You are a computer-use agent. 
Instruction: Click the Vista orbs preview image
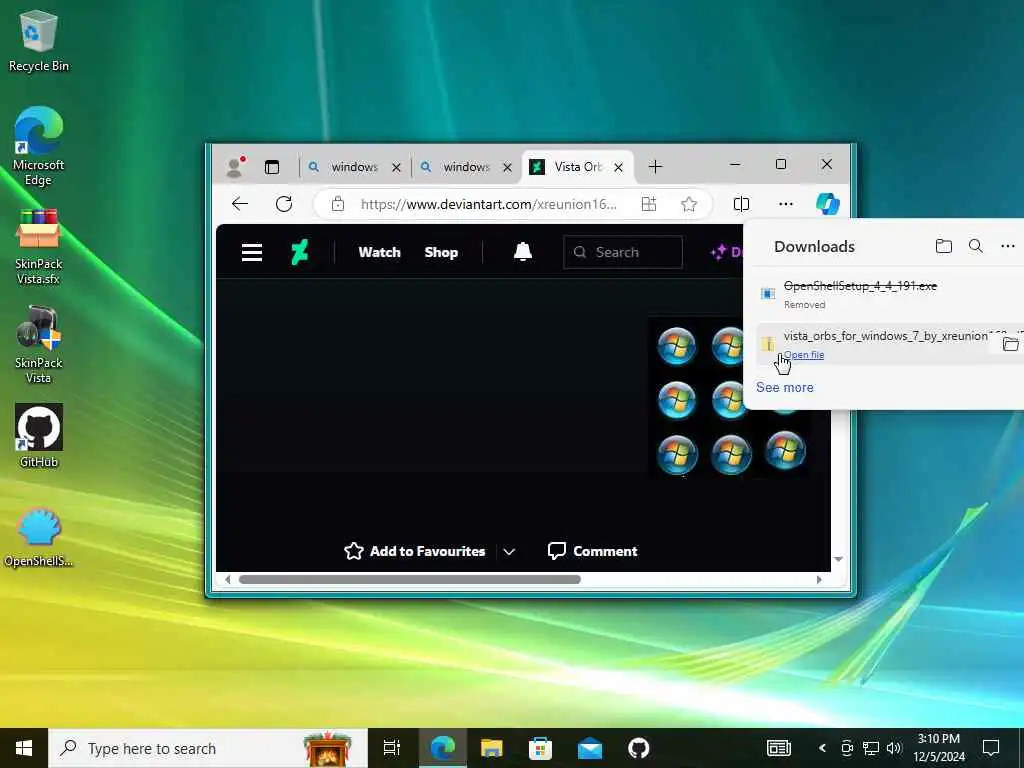(x=697, y=398)
